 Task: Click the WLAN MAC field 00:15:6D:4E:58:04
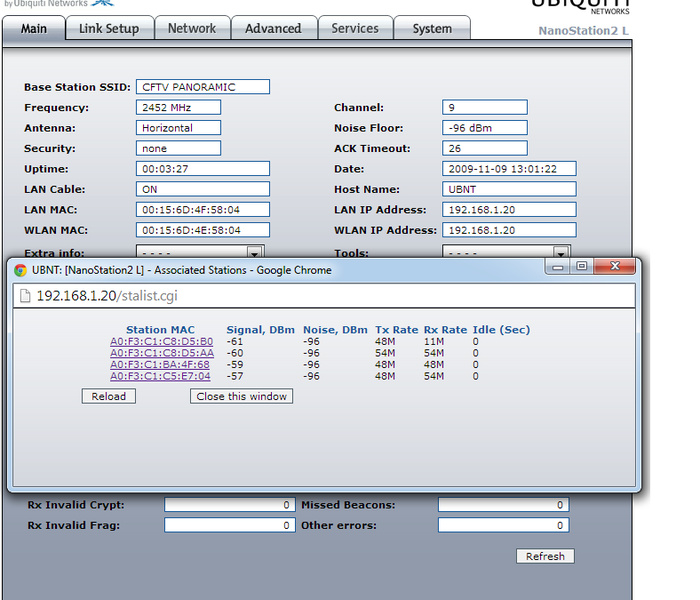pyautogui.click(x=203, y=230)
